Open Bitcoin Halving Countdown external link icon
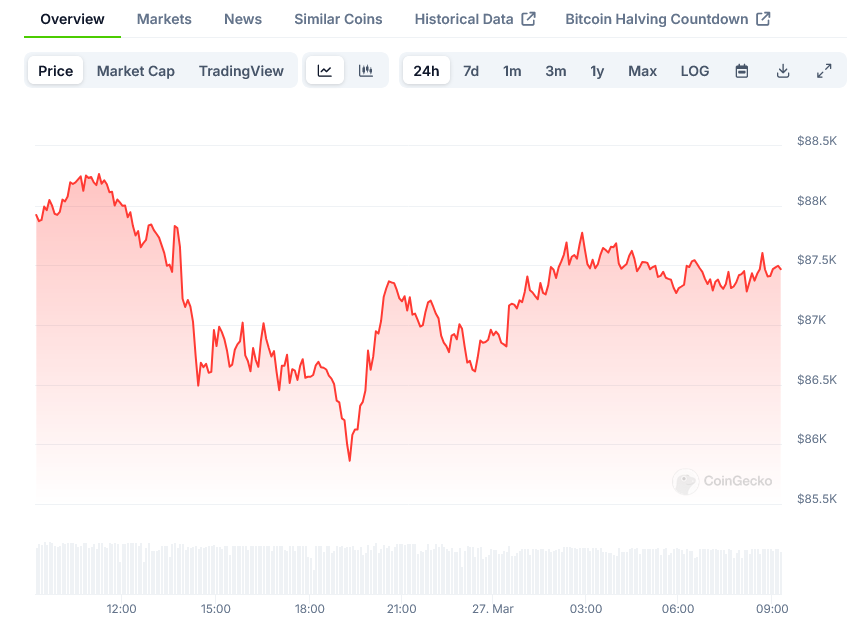Viewport: 847px width, 636px height. pos(763,19)
